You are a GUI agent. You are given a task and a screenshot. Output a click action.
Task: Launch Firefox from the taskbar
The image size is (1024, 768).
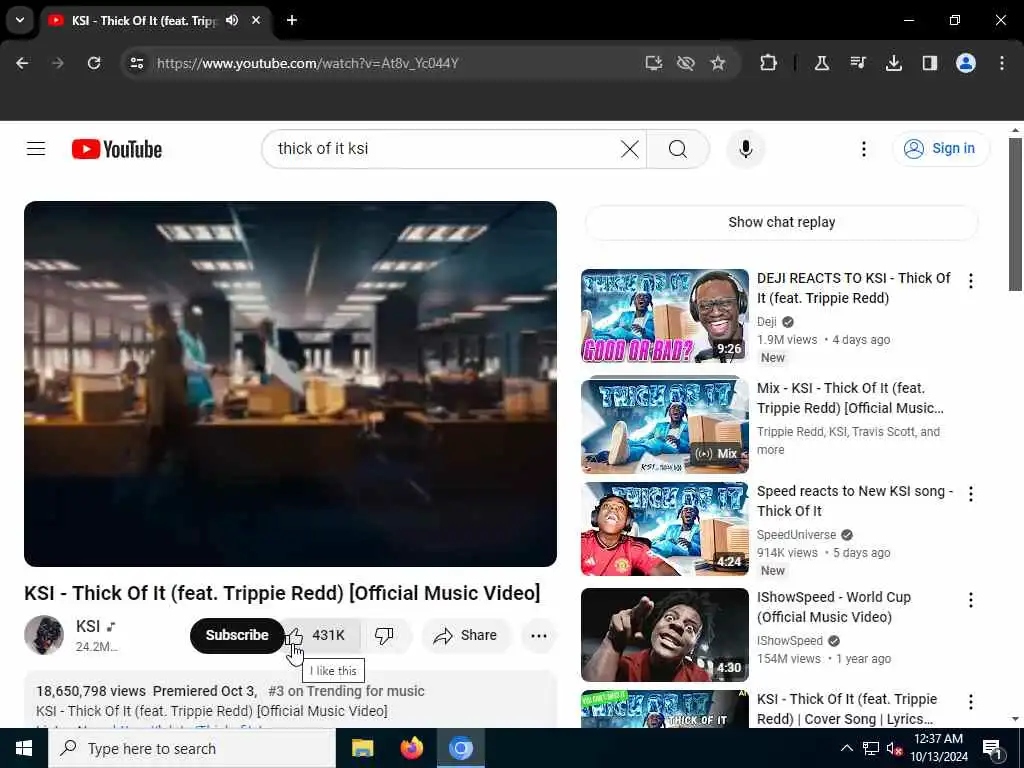[411, 748]
